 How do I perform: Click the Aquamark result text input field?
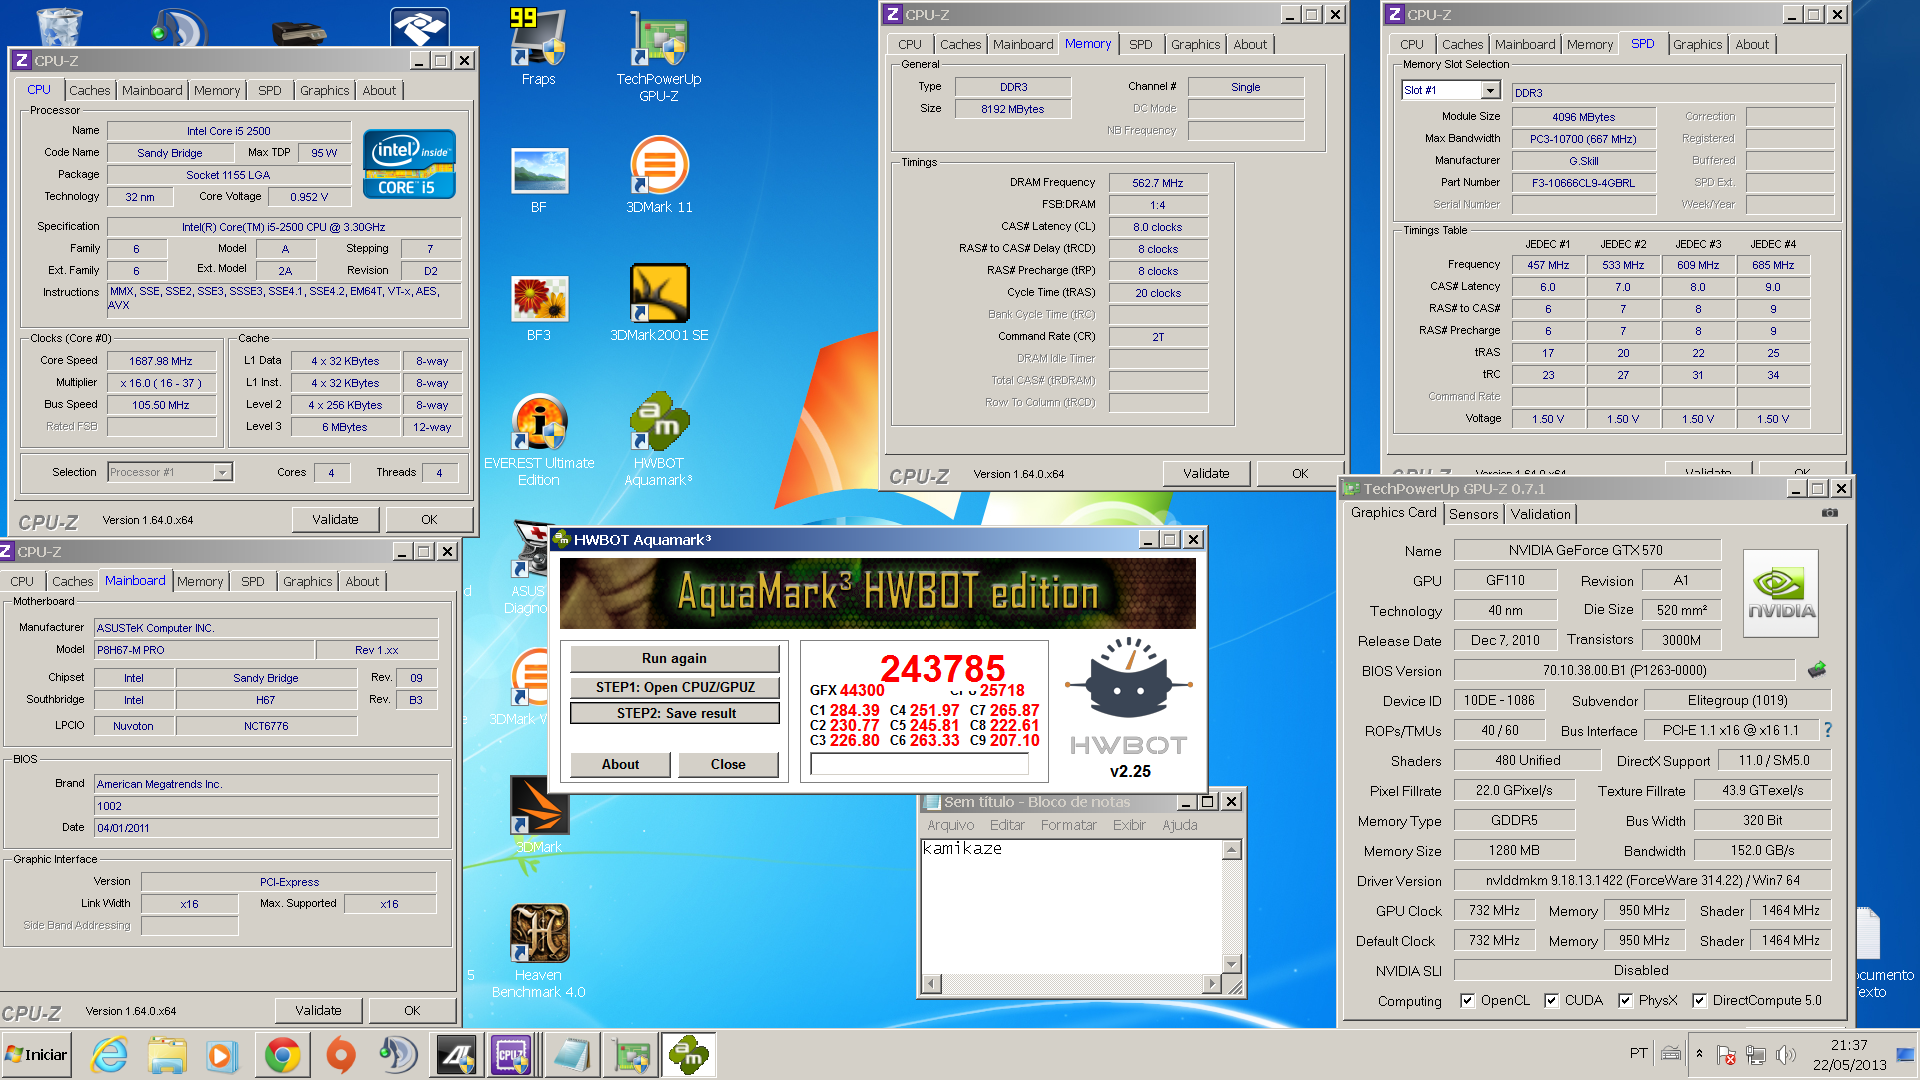[x=919, y=764]
